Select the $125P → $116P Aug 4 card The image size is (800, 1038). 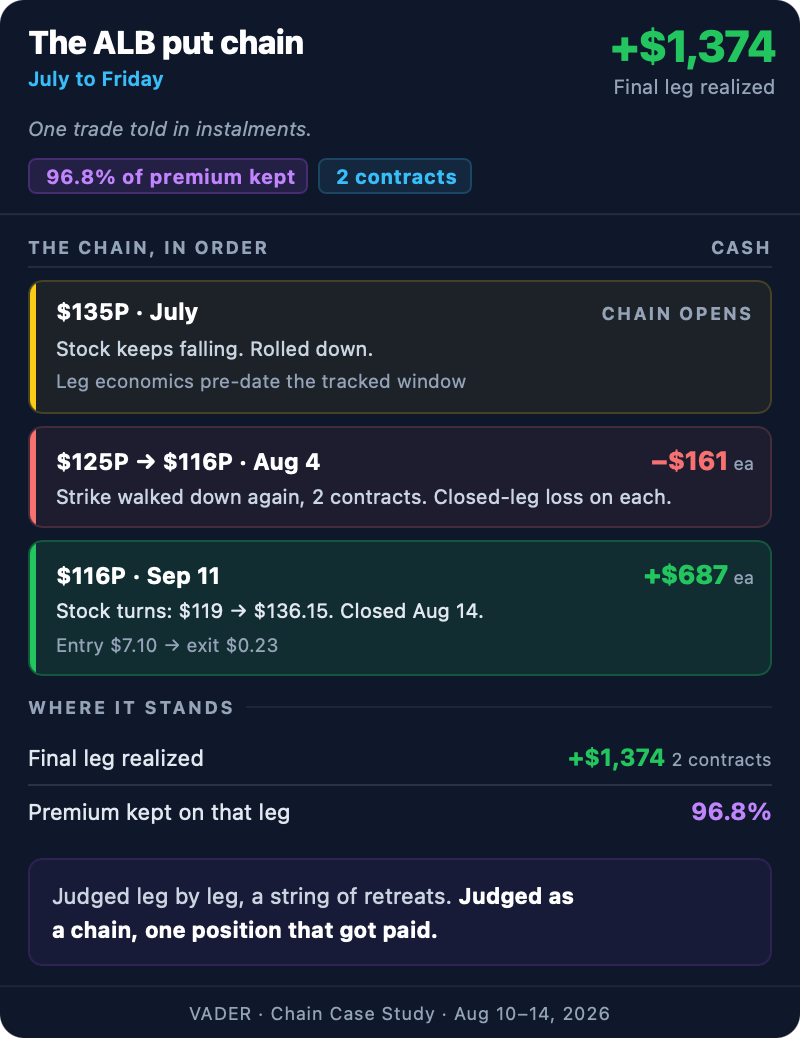[x=401, y=477]
